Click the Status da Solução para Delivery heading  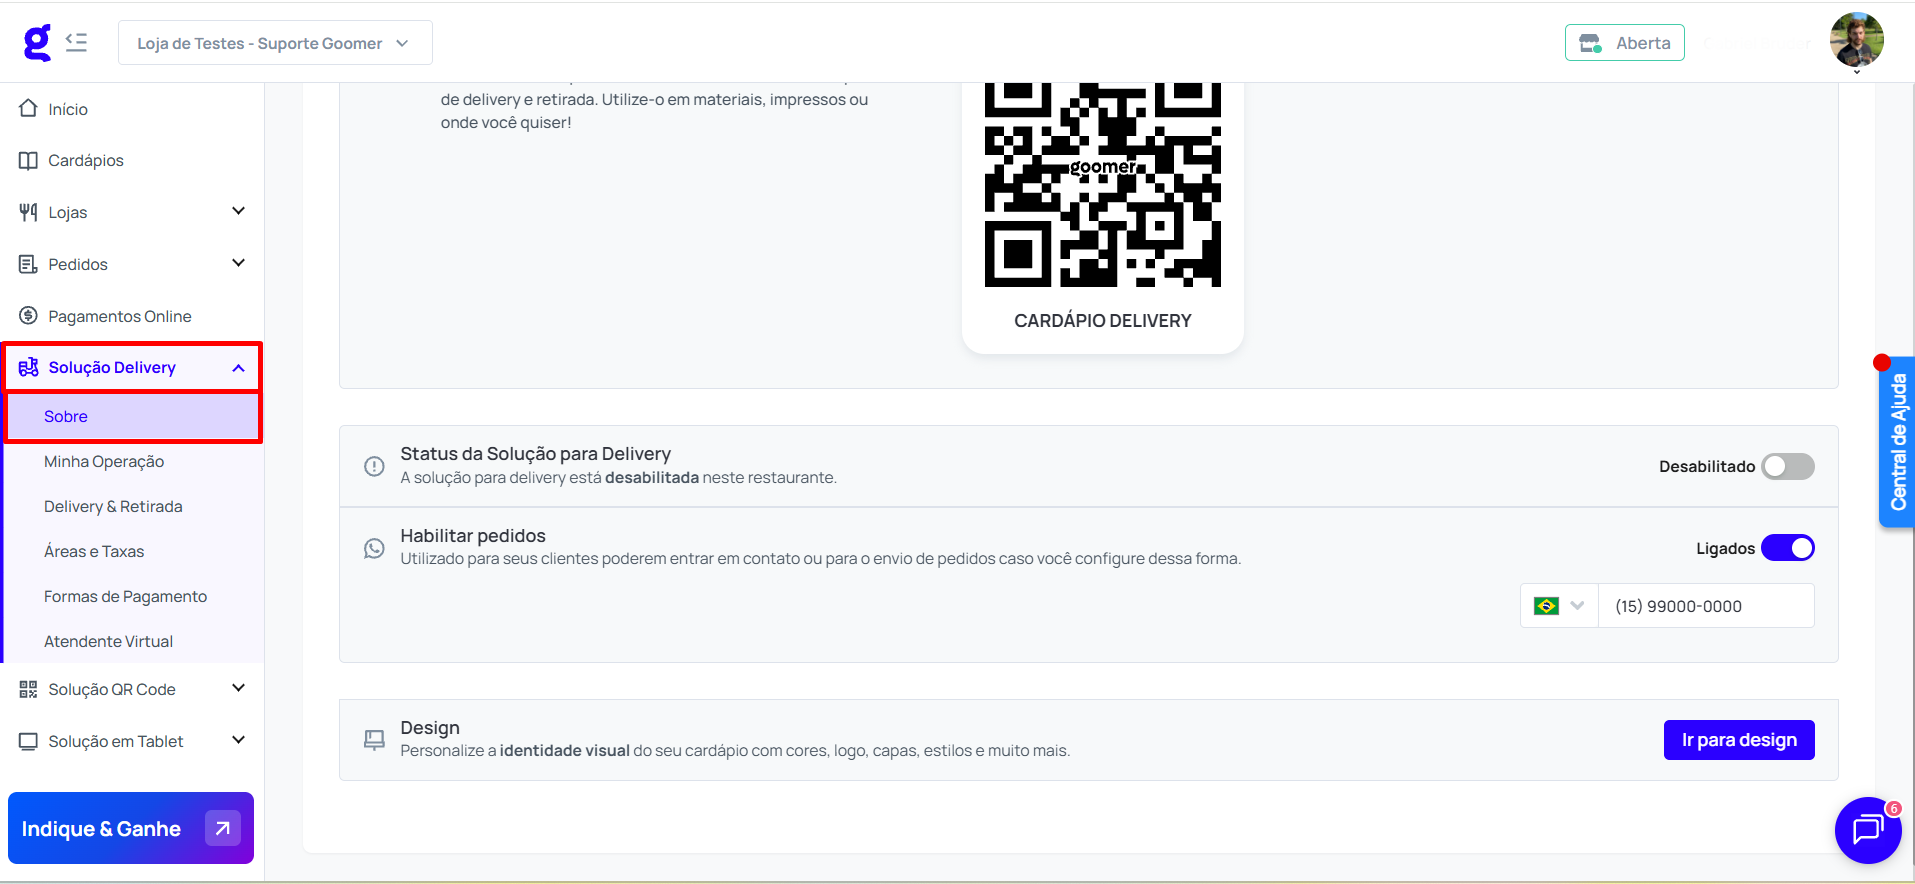pos(536,454)
